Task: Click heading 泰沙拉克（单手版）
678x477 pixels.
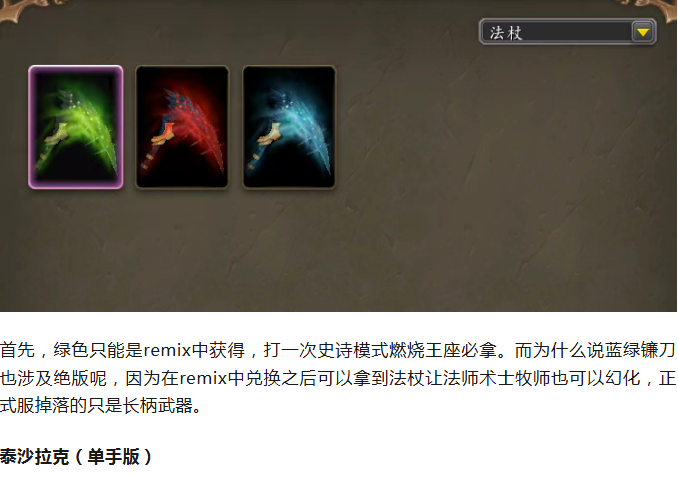Action: pos(76,457)
